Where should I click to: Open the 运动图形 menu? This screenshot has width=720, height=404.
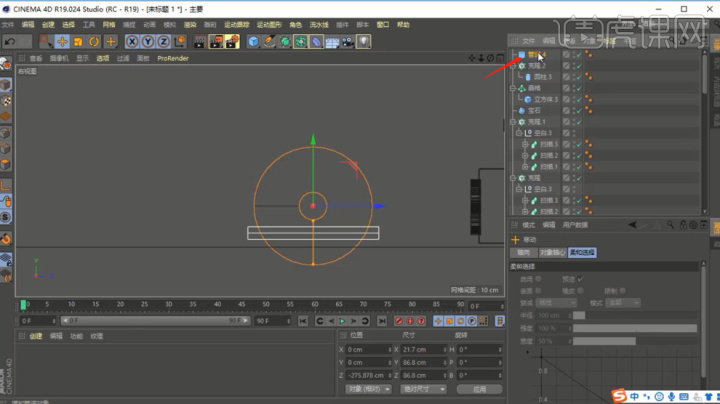269,24
